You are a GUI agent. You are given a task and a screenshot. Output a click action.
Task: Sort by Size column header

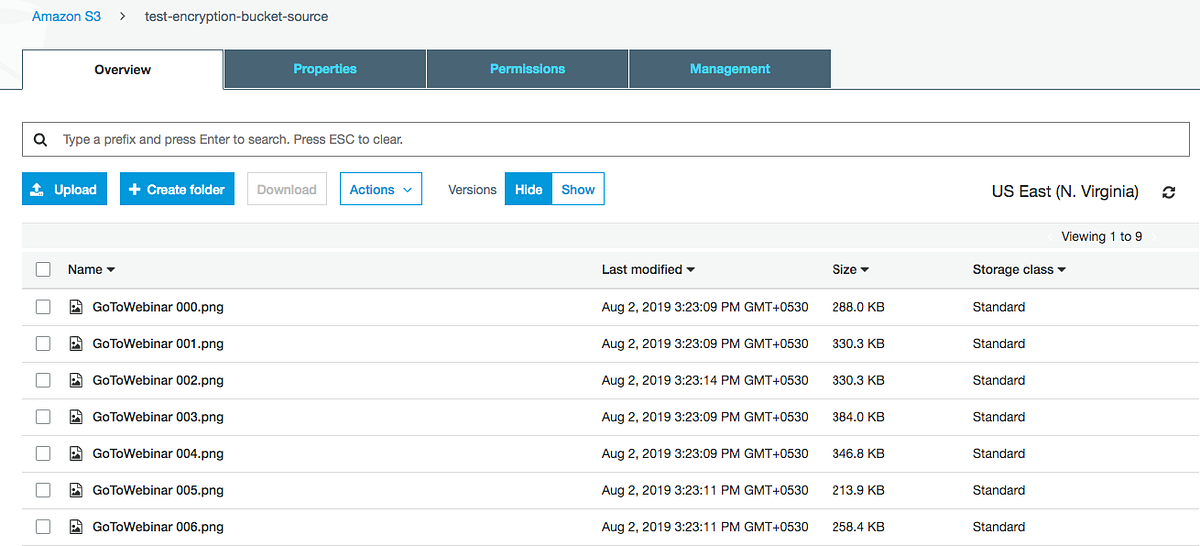(850, 269)
